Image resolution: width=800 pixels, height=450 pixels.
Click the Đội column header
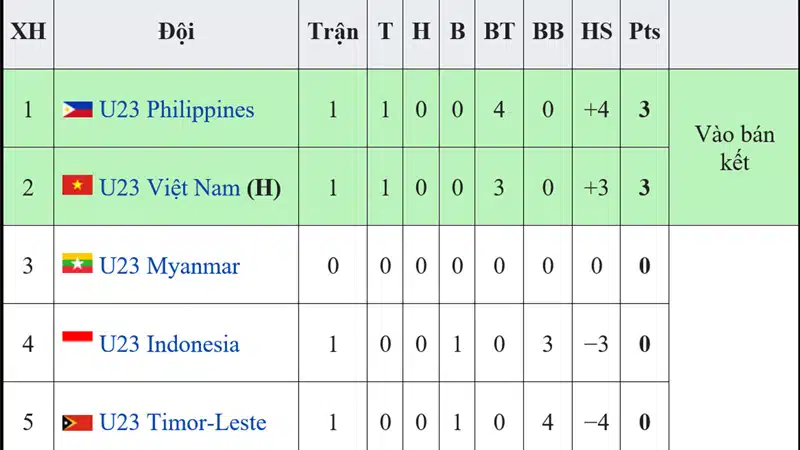[176, 32]
